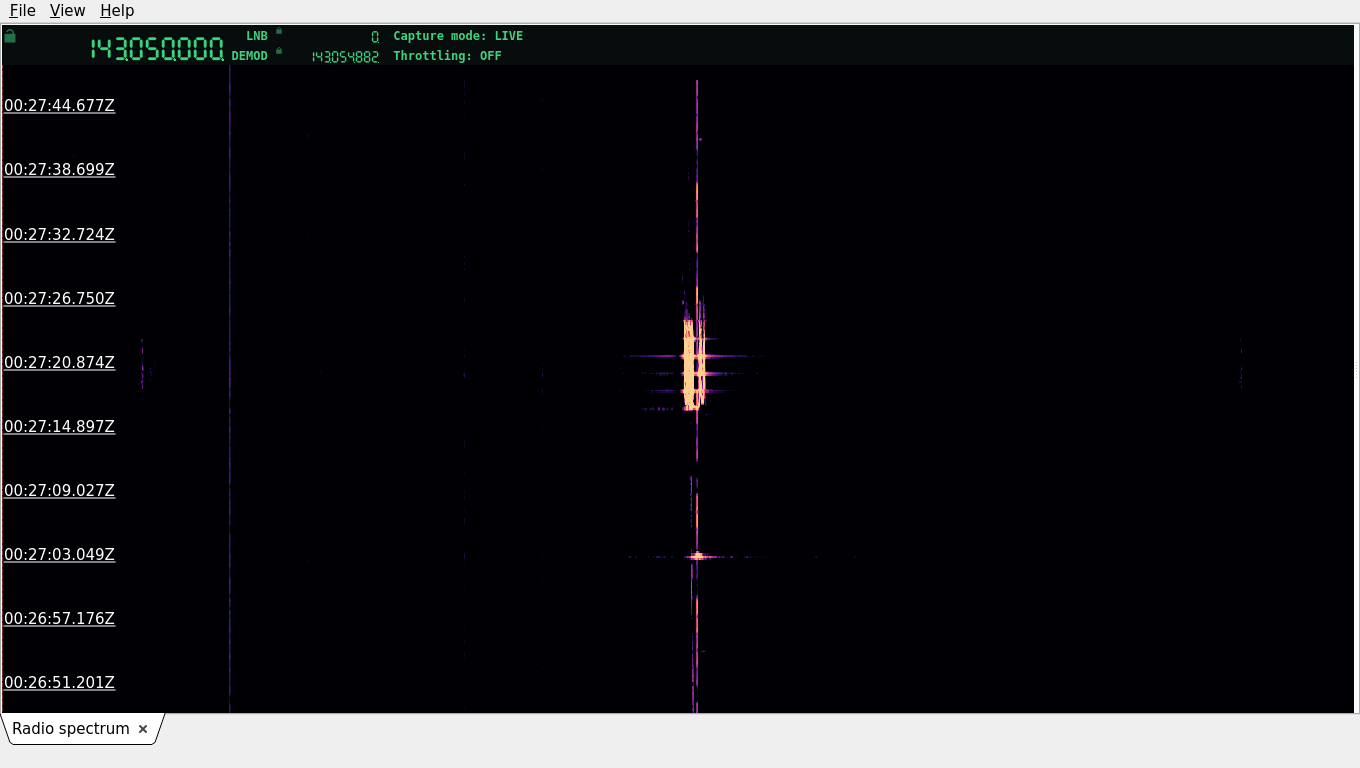Select the Radio spectrum tab
The height and width of the screenshot is (768, 1360).
pos(71,729)
